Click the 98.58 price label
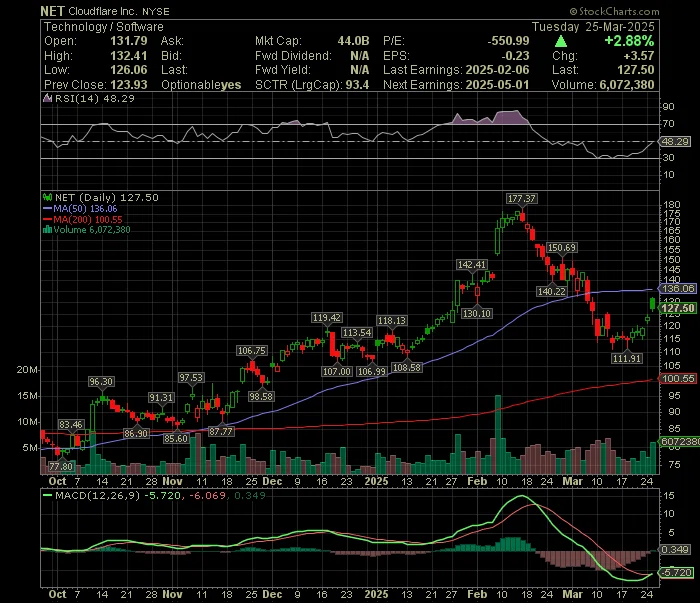The image size is (700, 603). pos(261,396)
